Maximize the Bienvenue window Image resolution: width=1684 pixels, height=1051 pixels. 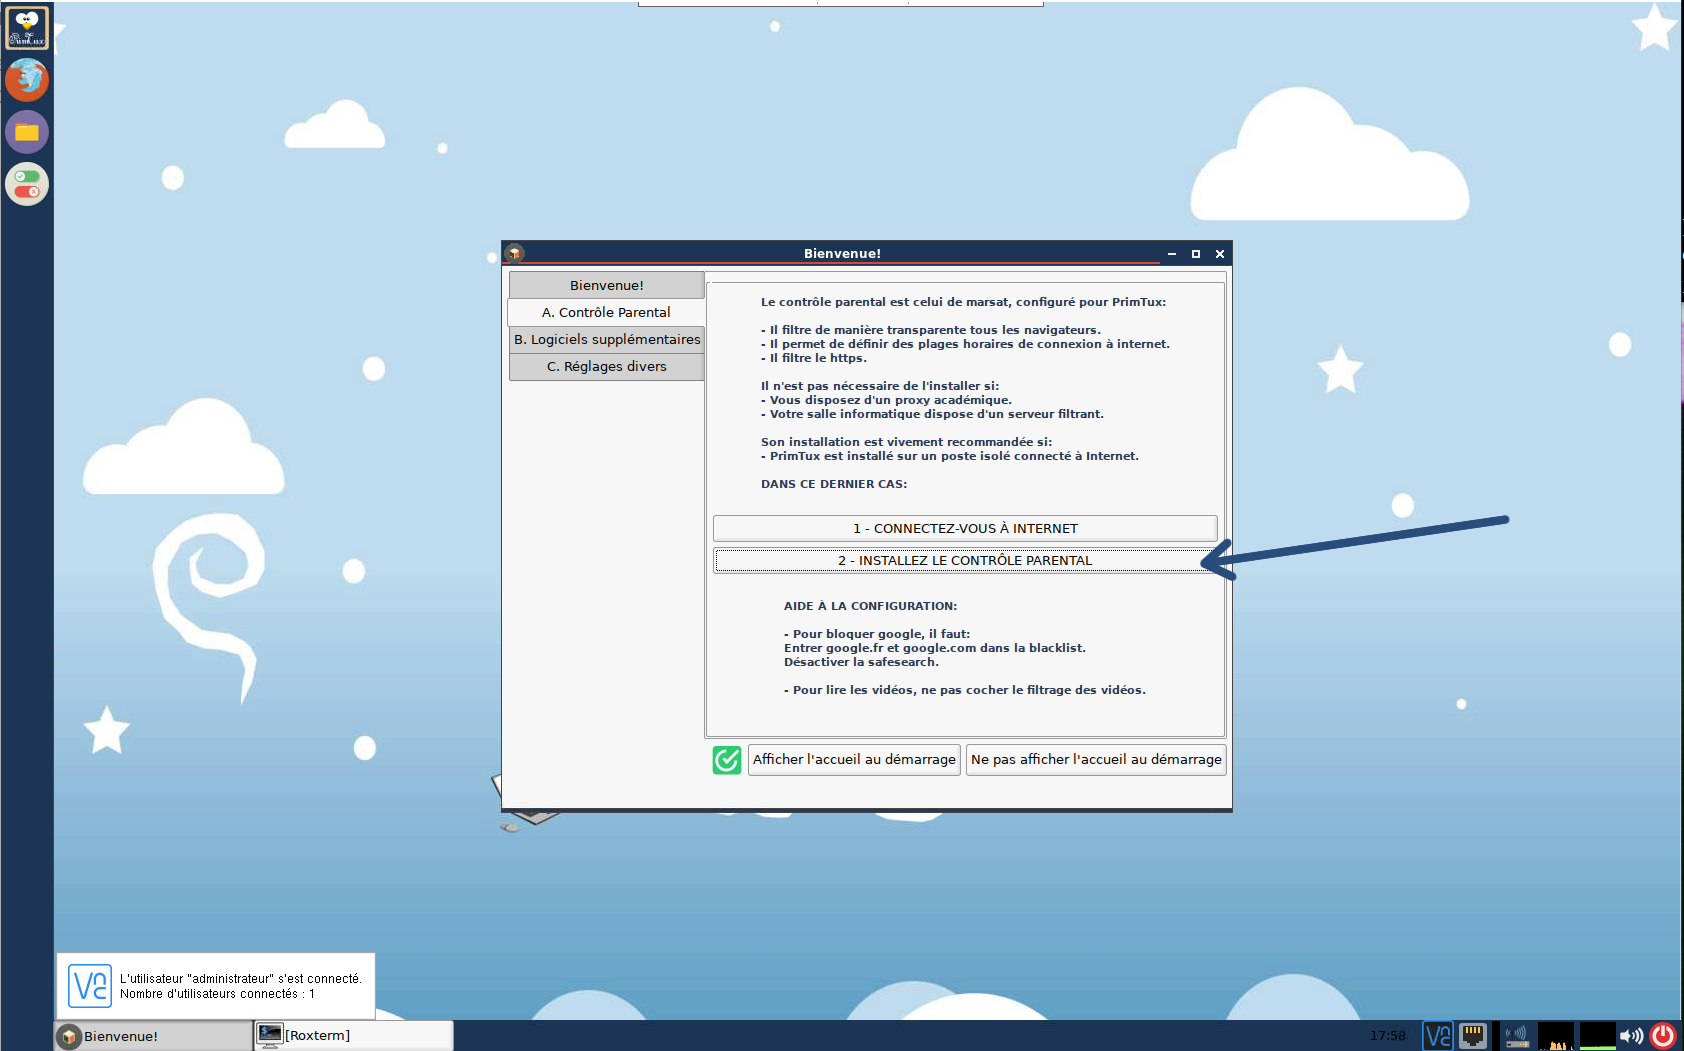(x=1196, y=254)
